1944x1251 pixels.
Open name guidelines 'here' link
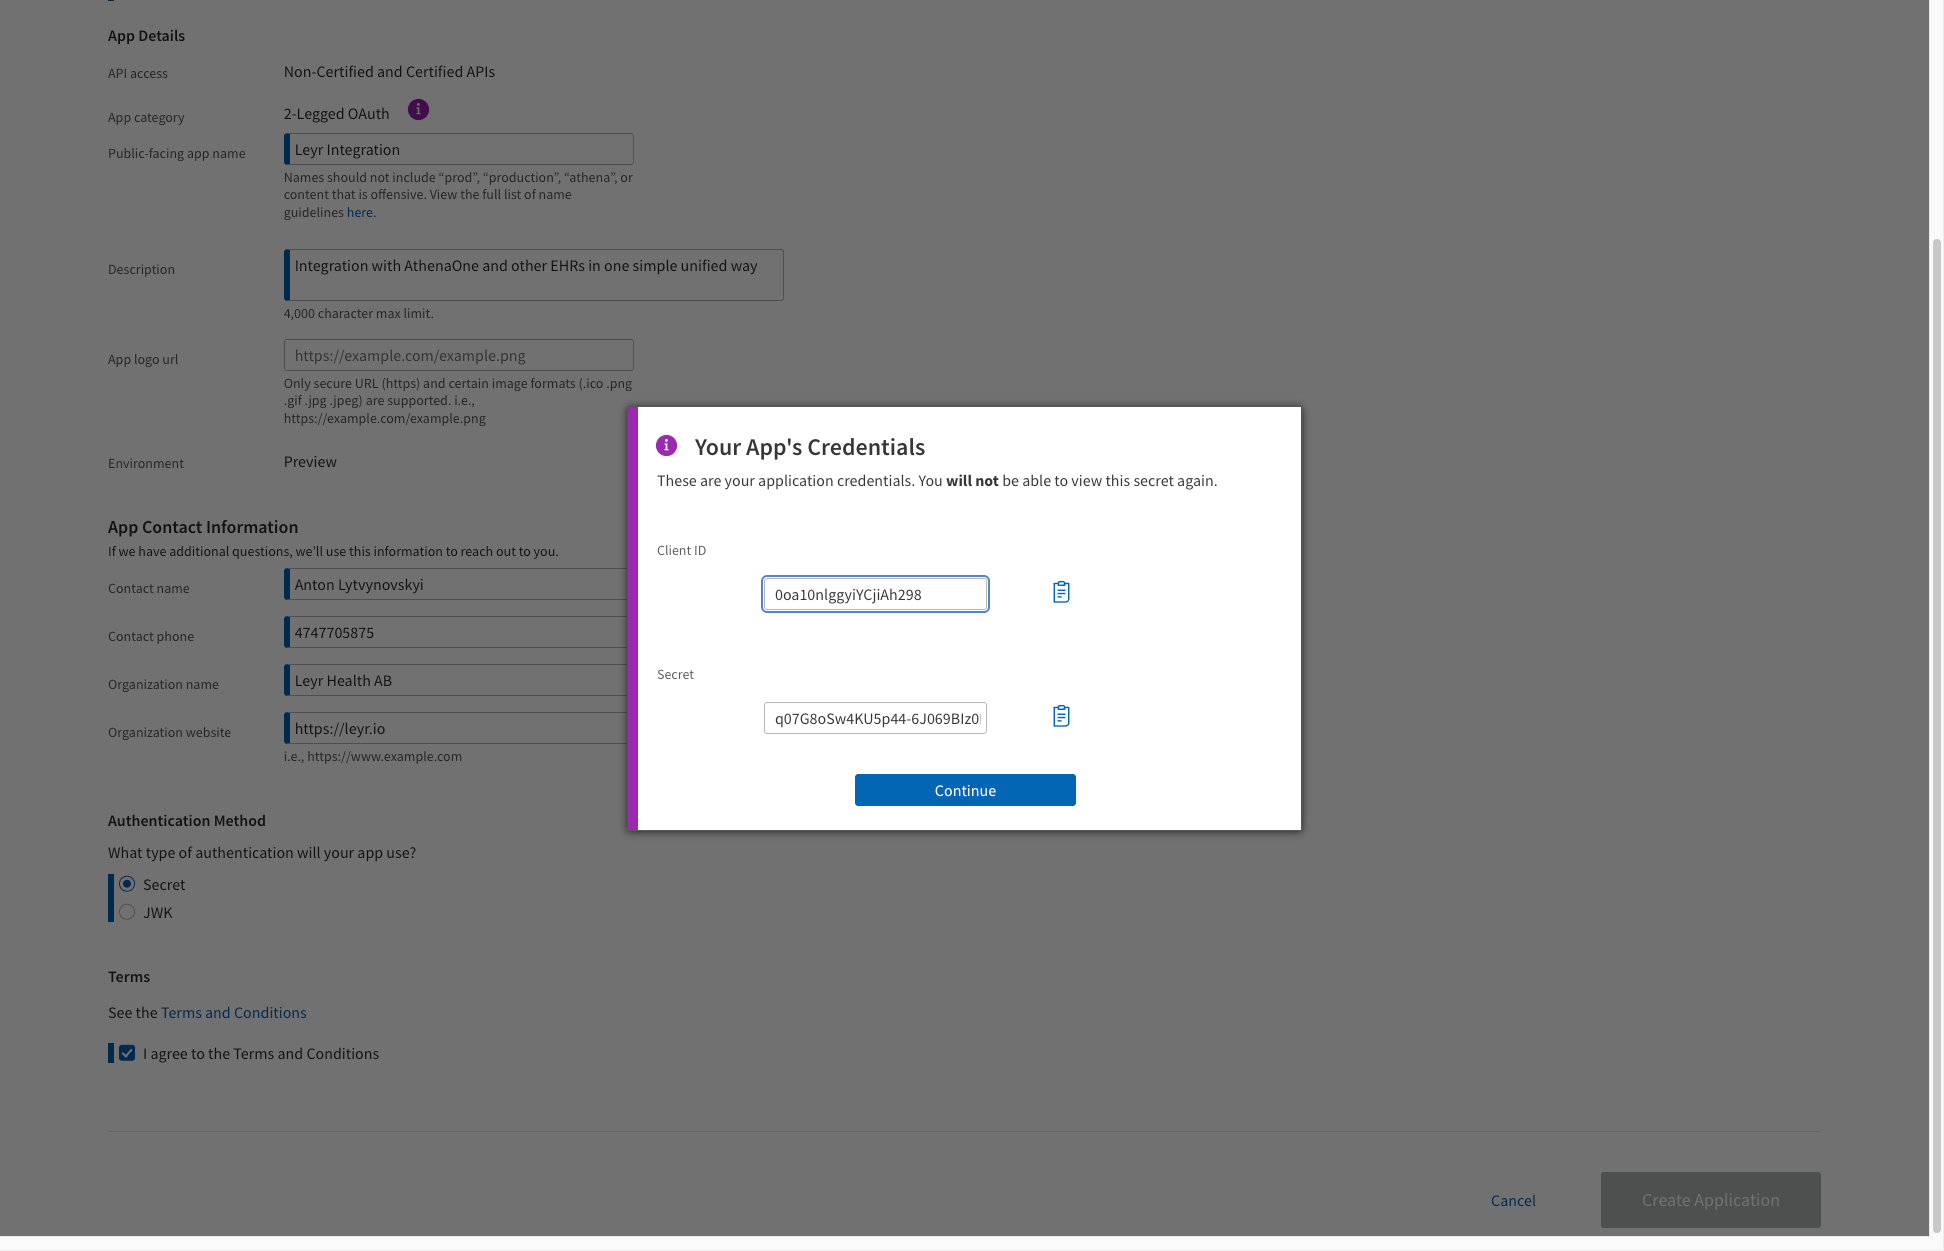[x=359, y=212]
